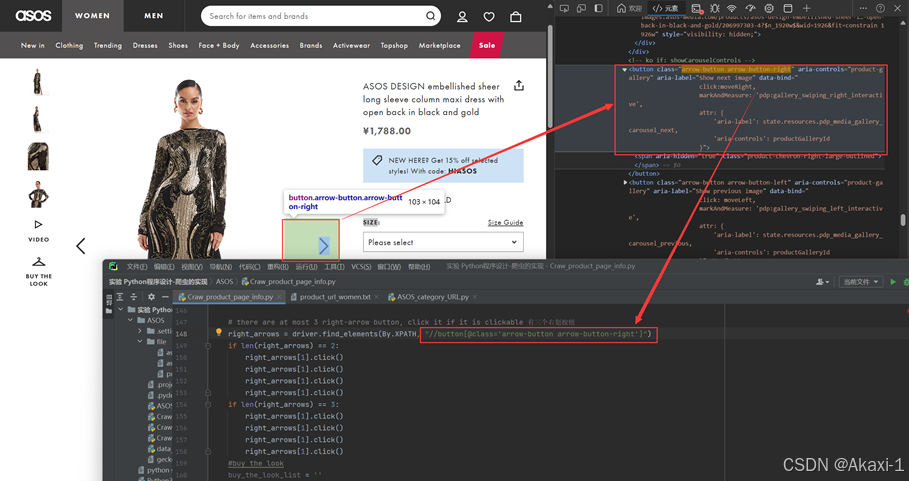Screen dimensions: 909x481
Task: Open the Size Guide link
Action: (506, 223)
